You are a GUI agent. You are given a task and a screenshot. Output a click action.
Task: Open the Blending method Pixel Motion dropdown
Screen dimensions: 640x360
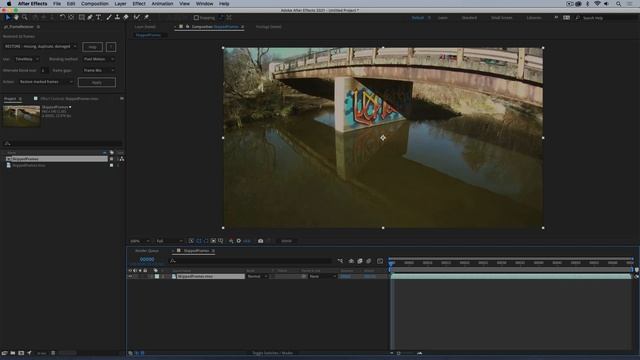98,59
